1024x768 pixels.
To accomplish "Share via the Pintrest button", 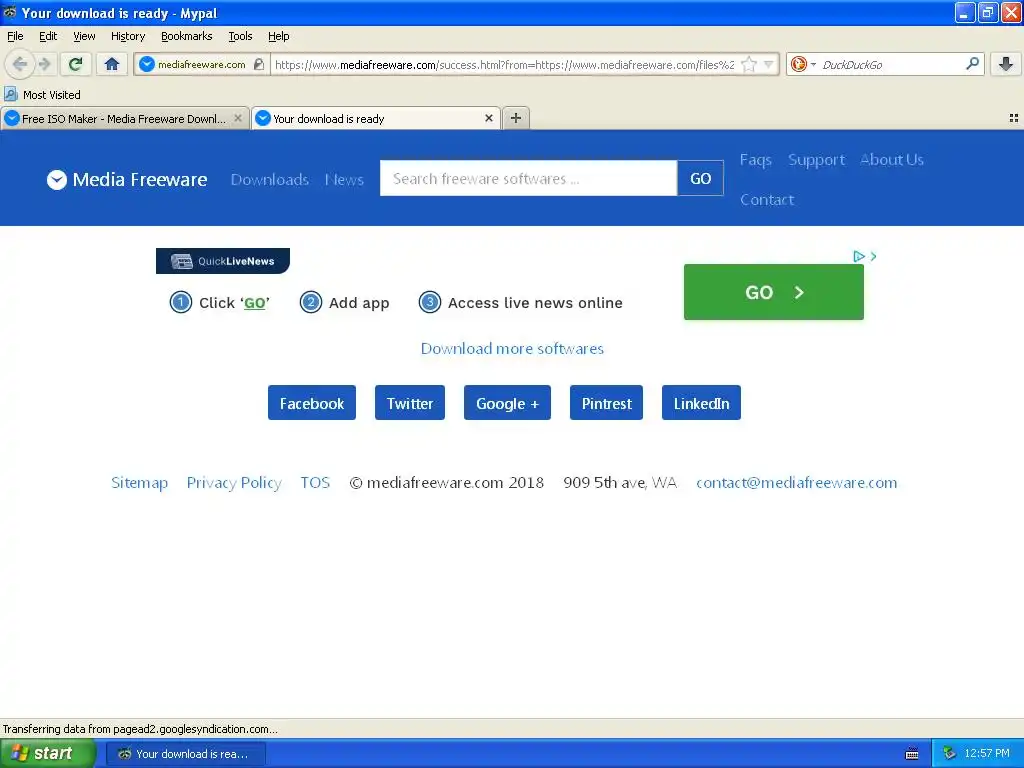I will tap(606, 403).
